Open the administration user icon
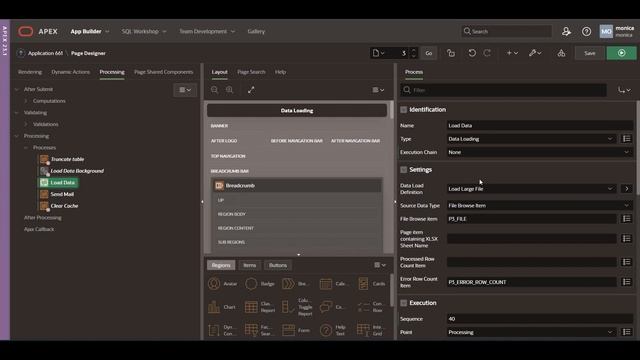The image size is (640, 360). [566, 31]
